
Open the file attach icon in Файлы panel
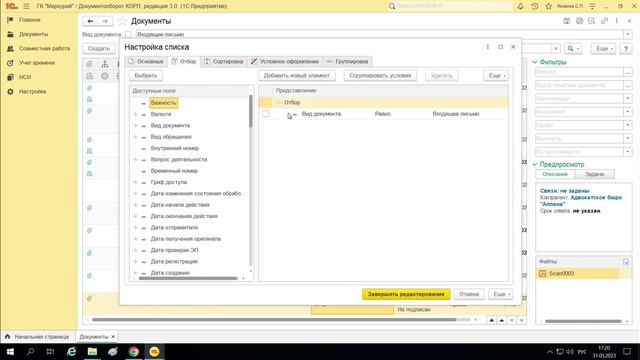pos(626,262)
